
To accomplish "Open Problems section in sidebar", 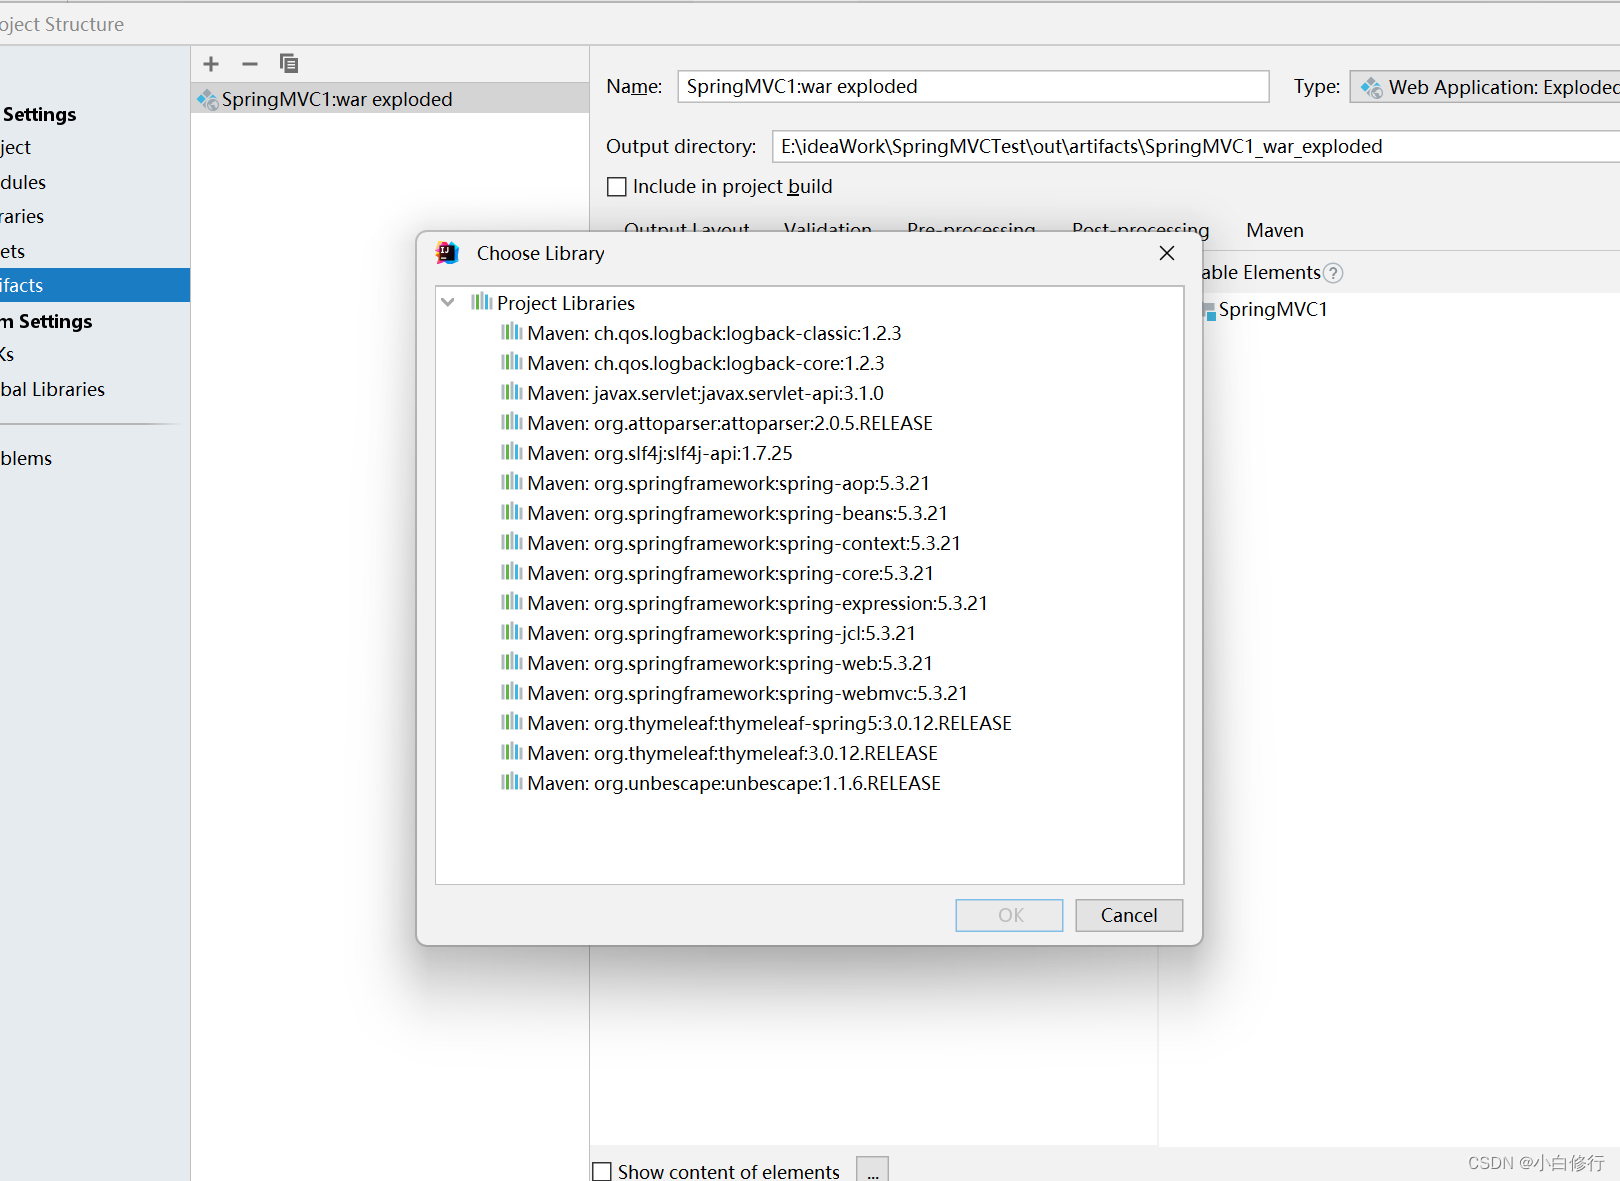I will [x=26, y=458].
